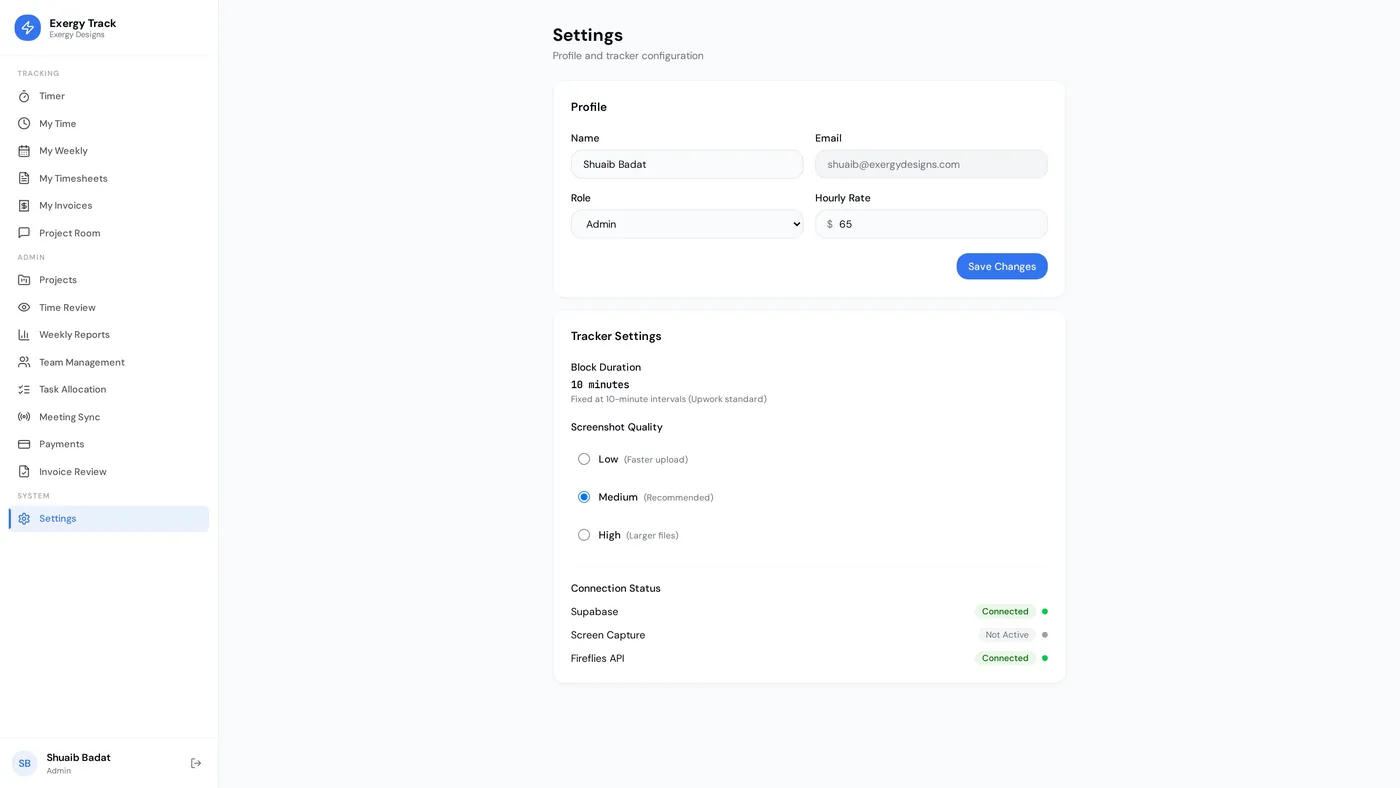Click the "Shuaib Badat" name in sidebar footer
Viewport: 1400px width, 788px height.
click(x=79, y=758)
